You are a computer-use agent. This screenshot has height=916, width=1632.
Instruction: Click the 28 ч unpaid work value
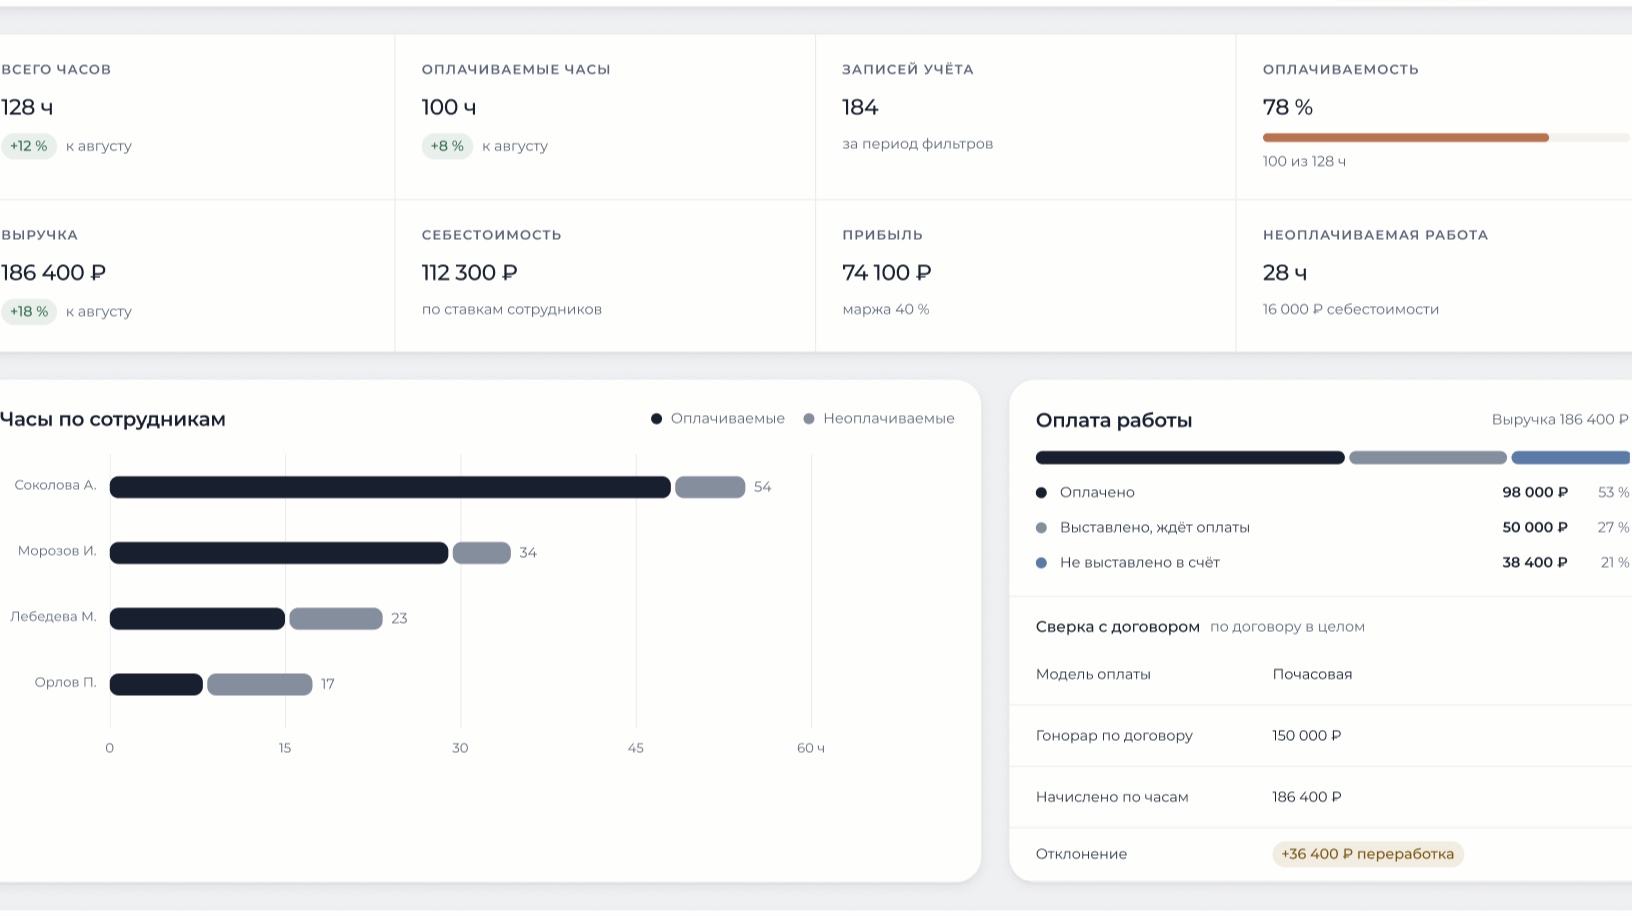click(1285, 273)
